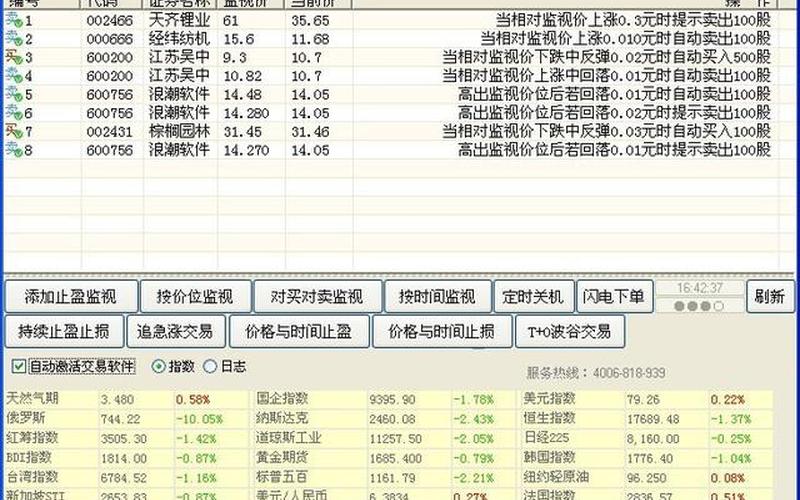Viewport: 800px width, 500px height.
Task: Click the 道琼斯工业 index name
Action: (288, 438)
